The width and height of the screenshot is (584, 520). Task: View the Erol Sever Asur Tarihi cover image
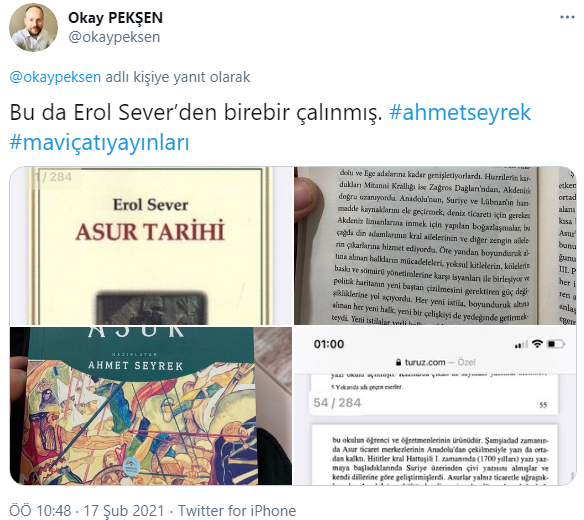pyautogui.click(x=151, y=246)
